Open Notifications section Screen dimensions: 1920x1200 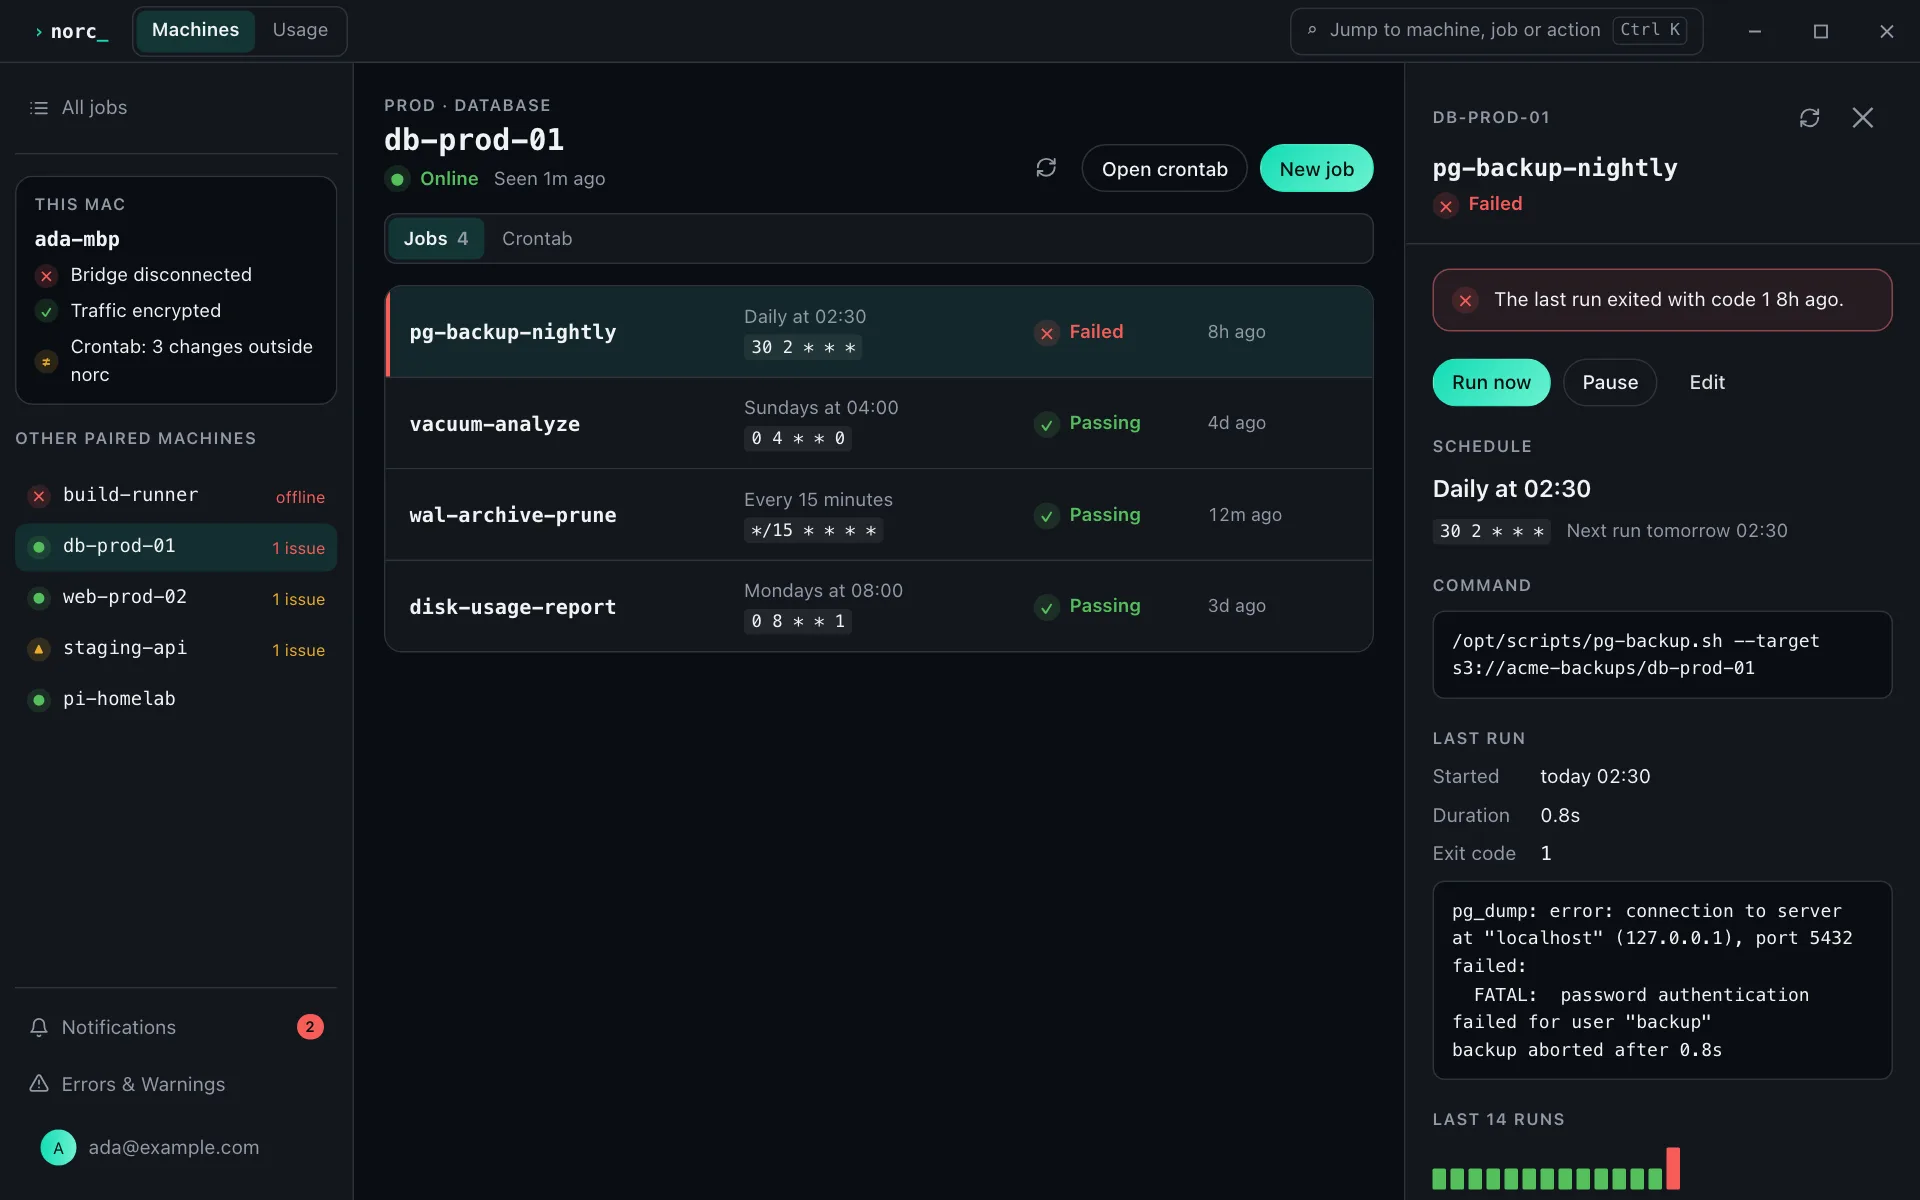click(x=176, y=1027)
